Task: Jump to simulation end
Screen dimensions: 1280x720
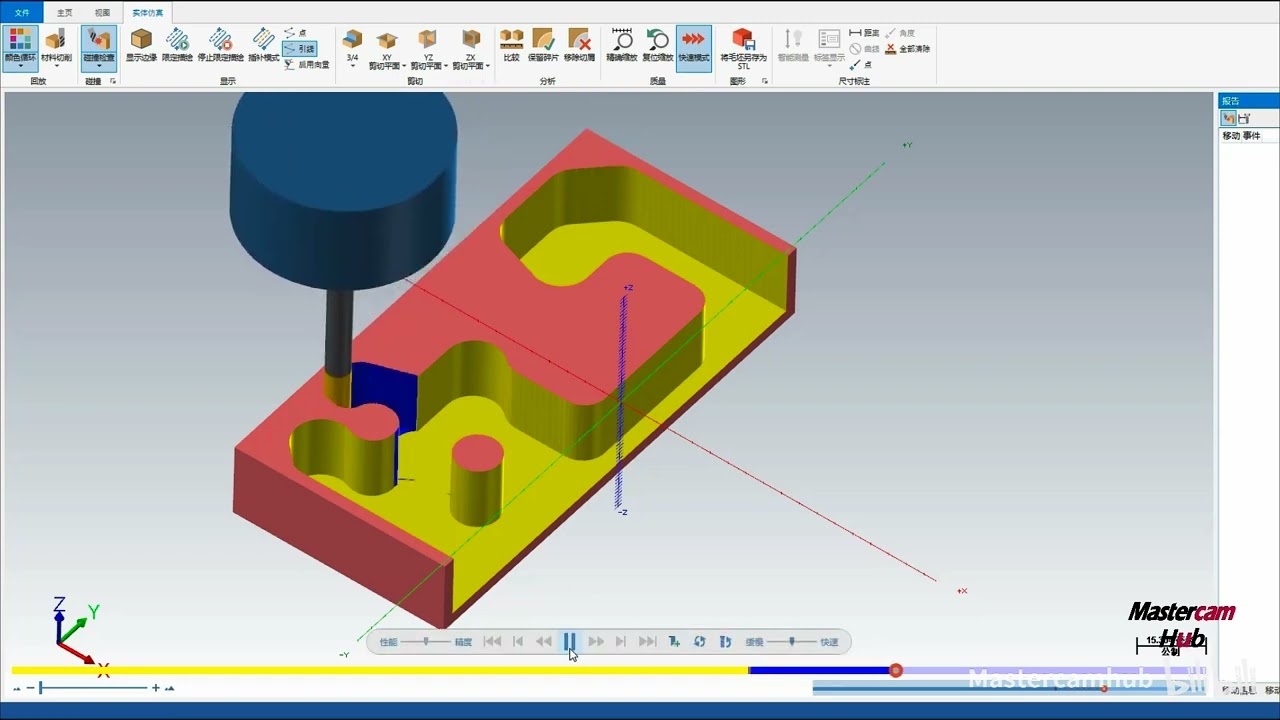Action: pyautogui.click(x=647, y=641)
